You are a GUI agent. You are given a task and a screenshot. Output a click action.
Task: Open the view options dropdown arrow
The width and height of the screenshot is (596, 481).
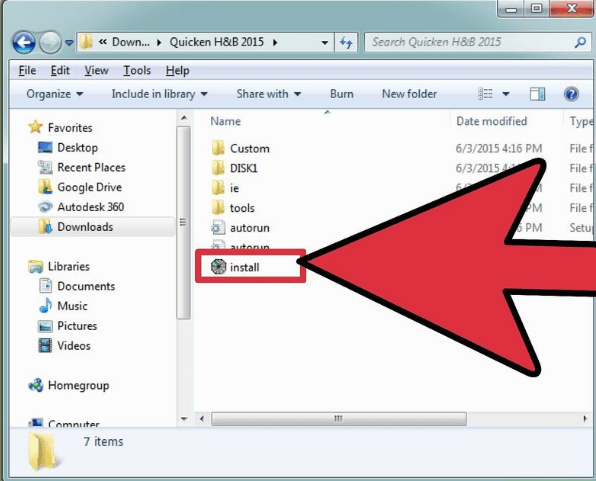[x=506, y=94]
